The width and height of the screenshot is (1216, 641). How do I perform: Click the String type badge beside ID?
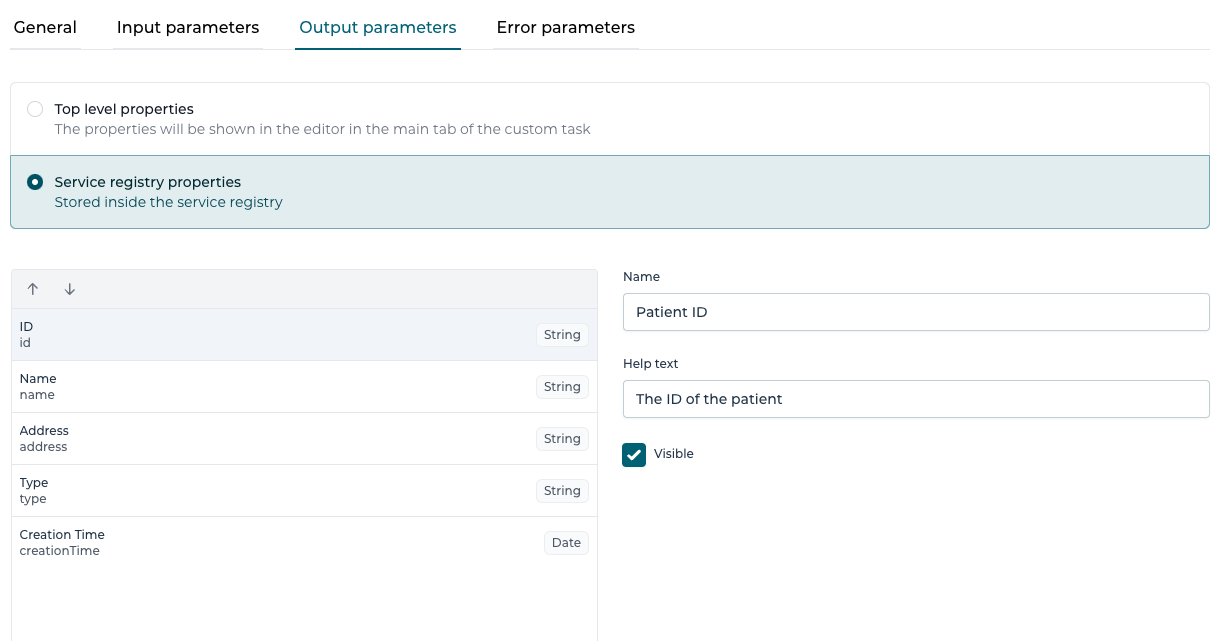562,334
